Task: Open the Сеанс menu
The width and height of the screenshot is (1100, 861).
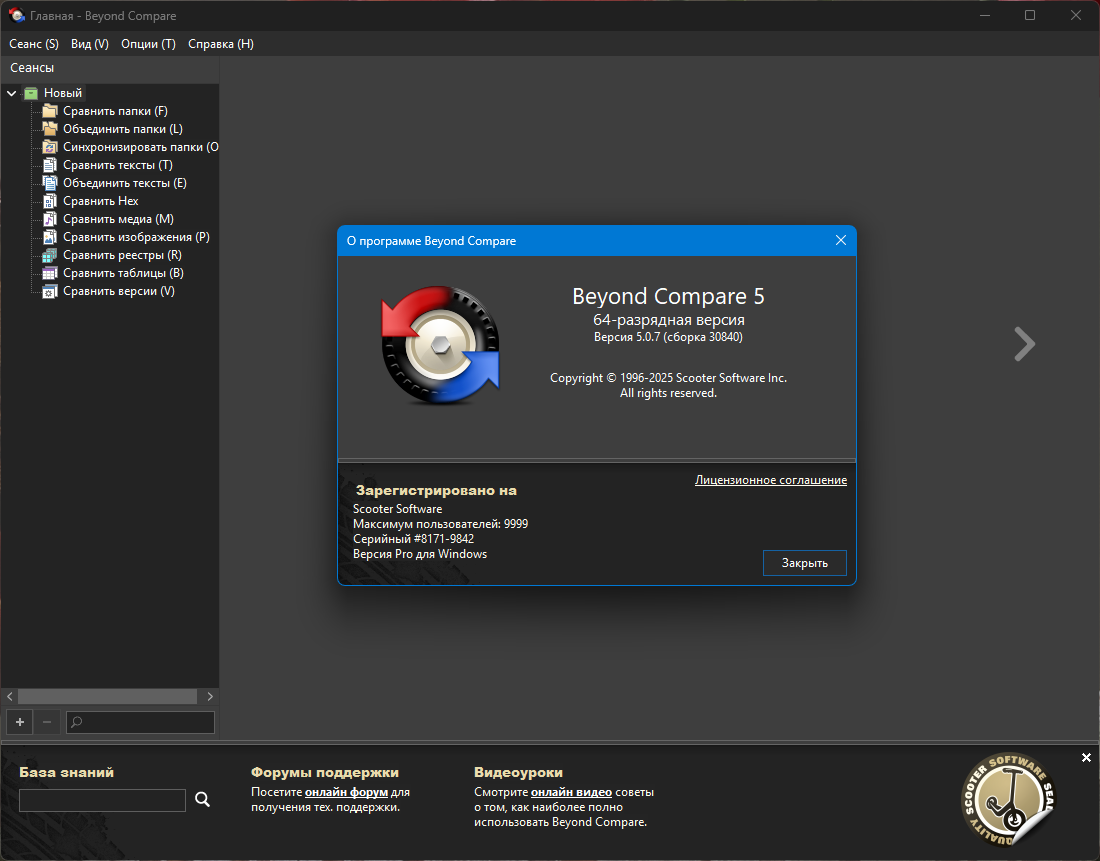Action: pyautogui.click(x=34, y=44)
